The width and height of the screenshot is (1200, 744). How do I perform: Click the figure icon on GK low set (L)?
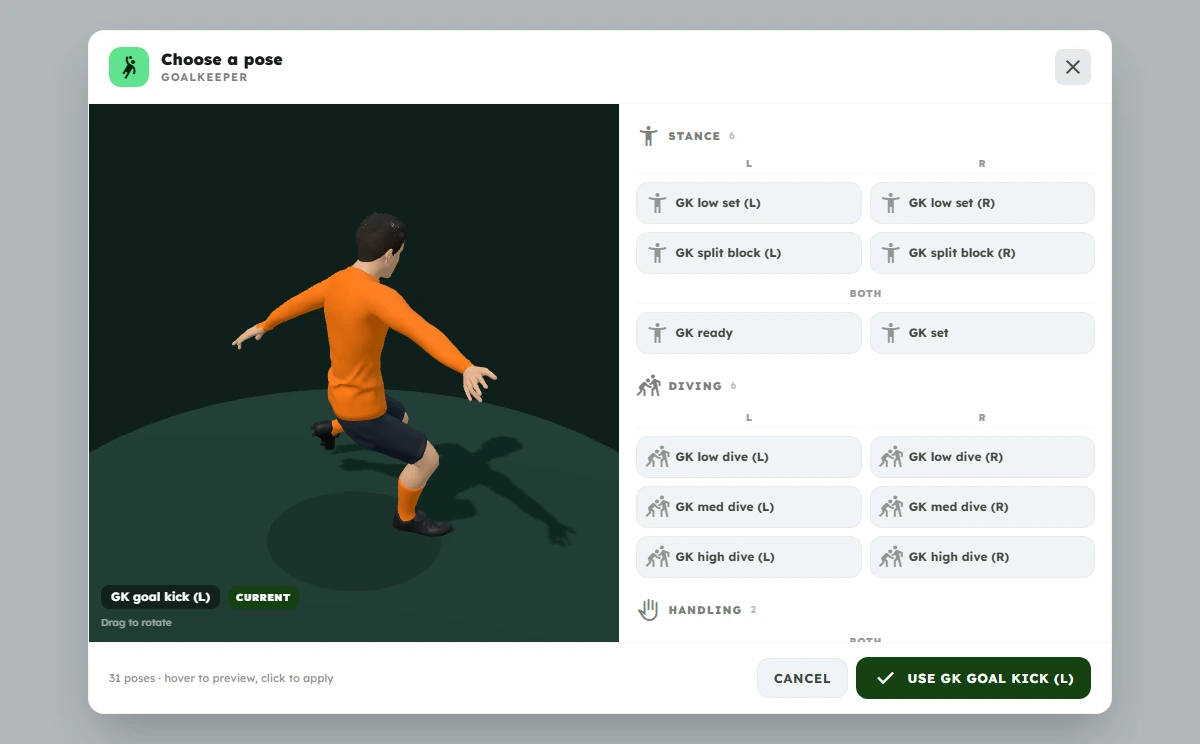(x=657, y=203)
